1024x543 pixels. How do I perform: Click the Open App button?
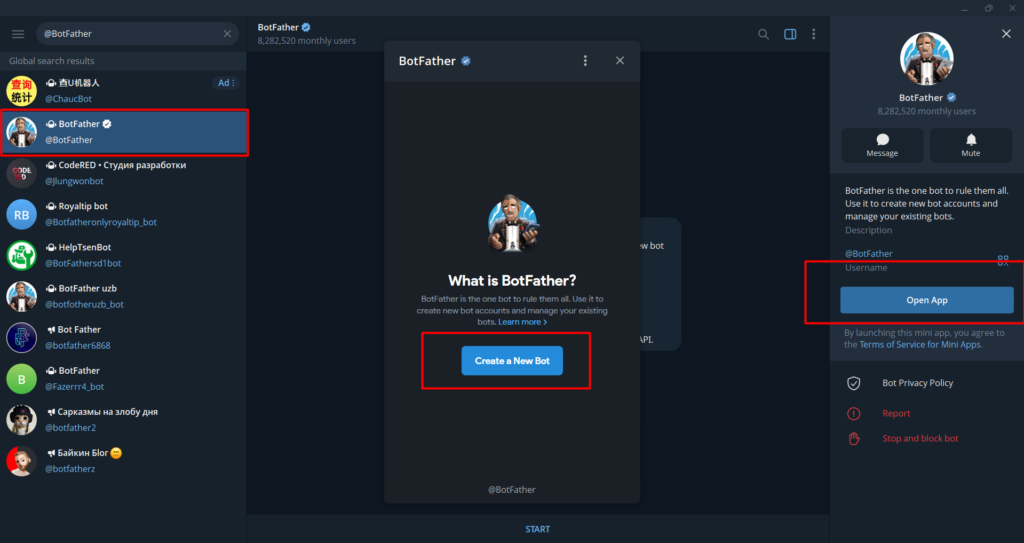tap(927, 301)
